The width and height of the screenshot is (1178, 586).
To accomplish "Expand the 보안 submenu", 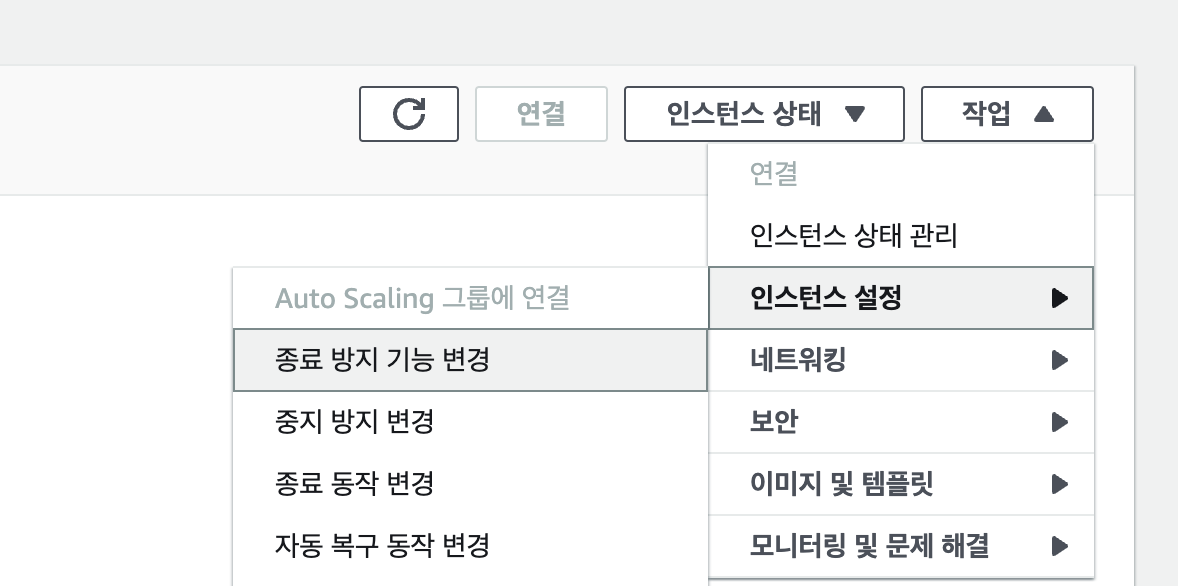I will [901, 422].
